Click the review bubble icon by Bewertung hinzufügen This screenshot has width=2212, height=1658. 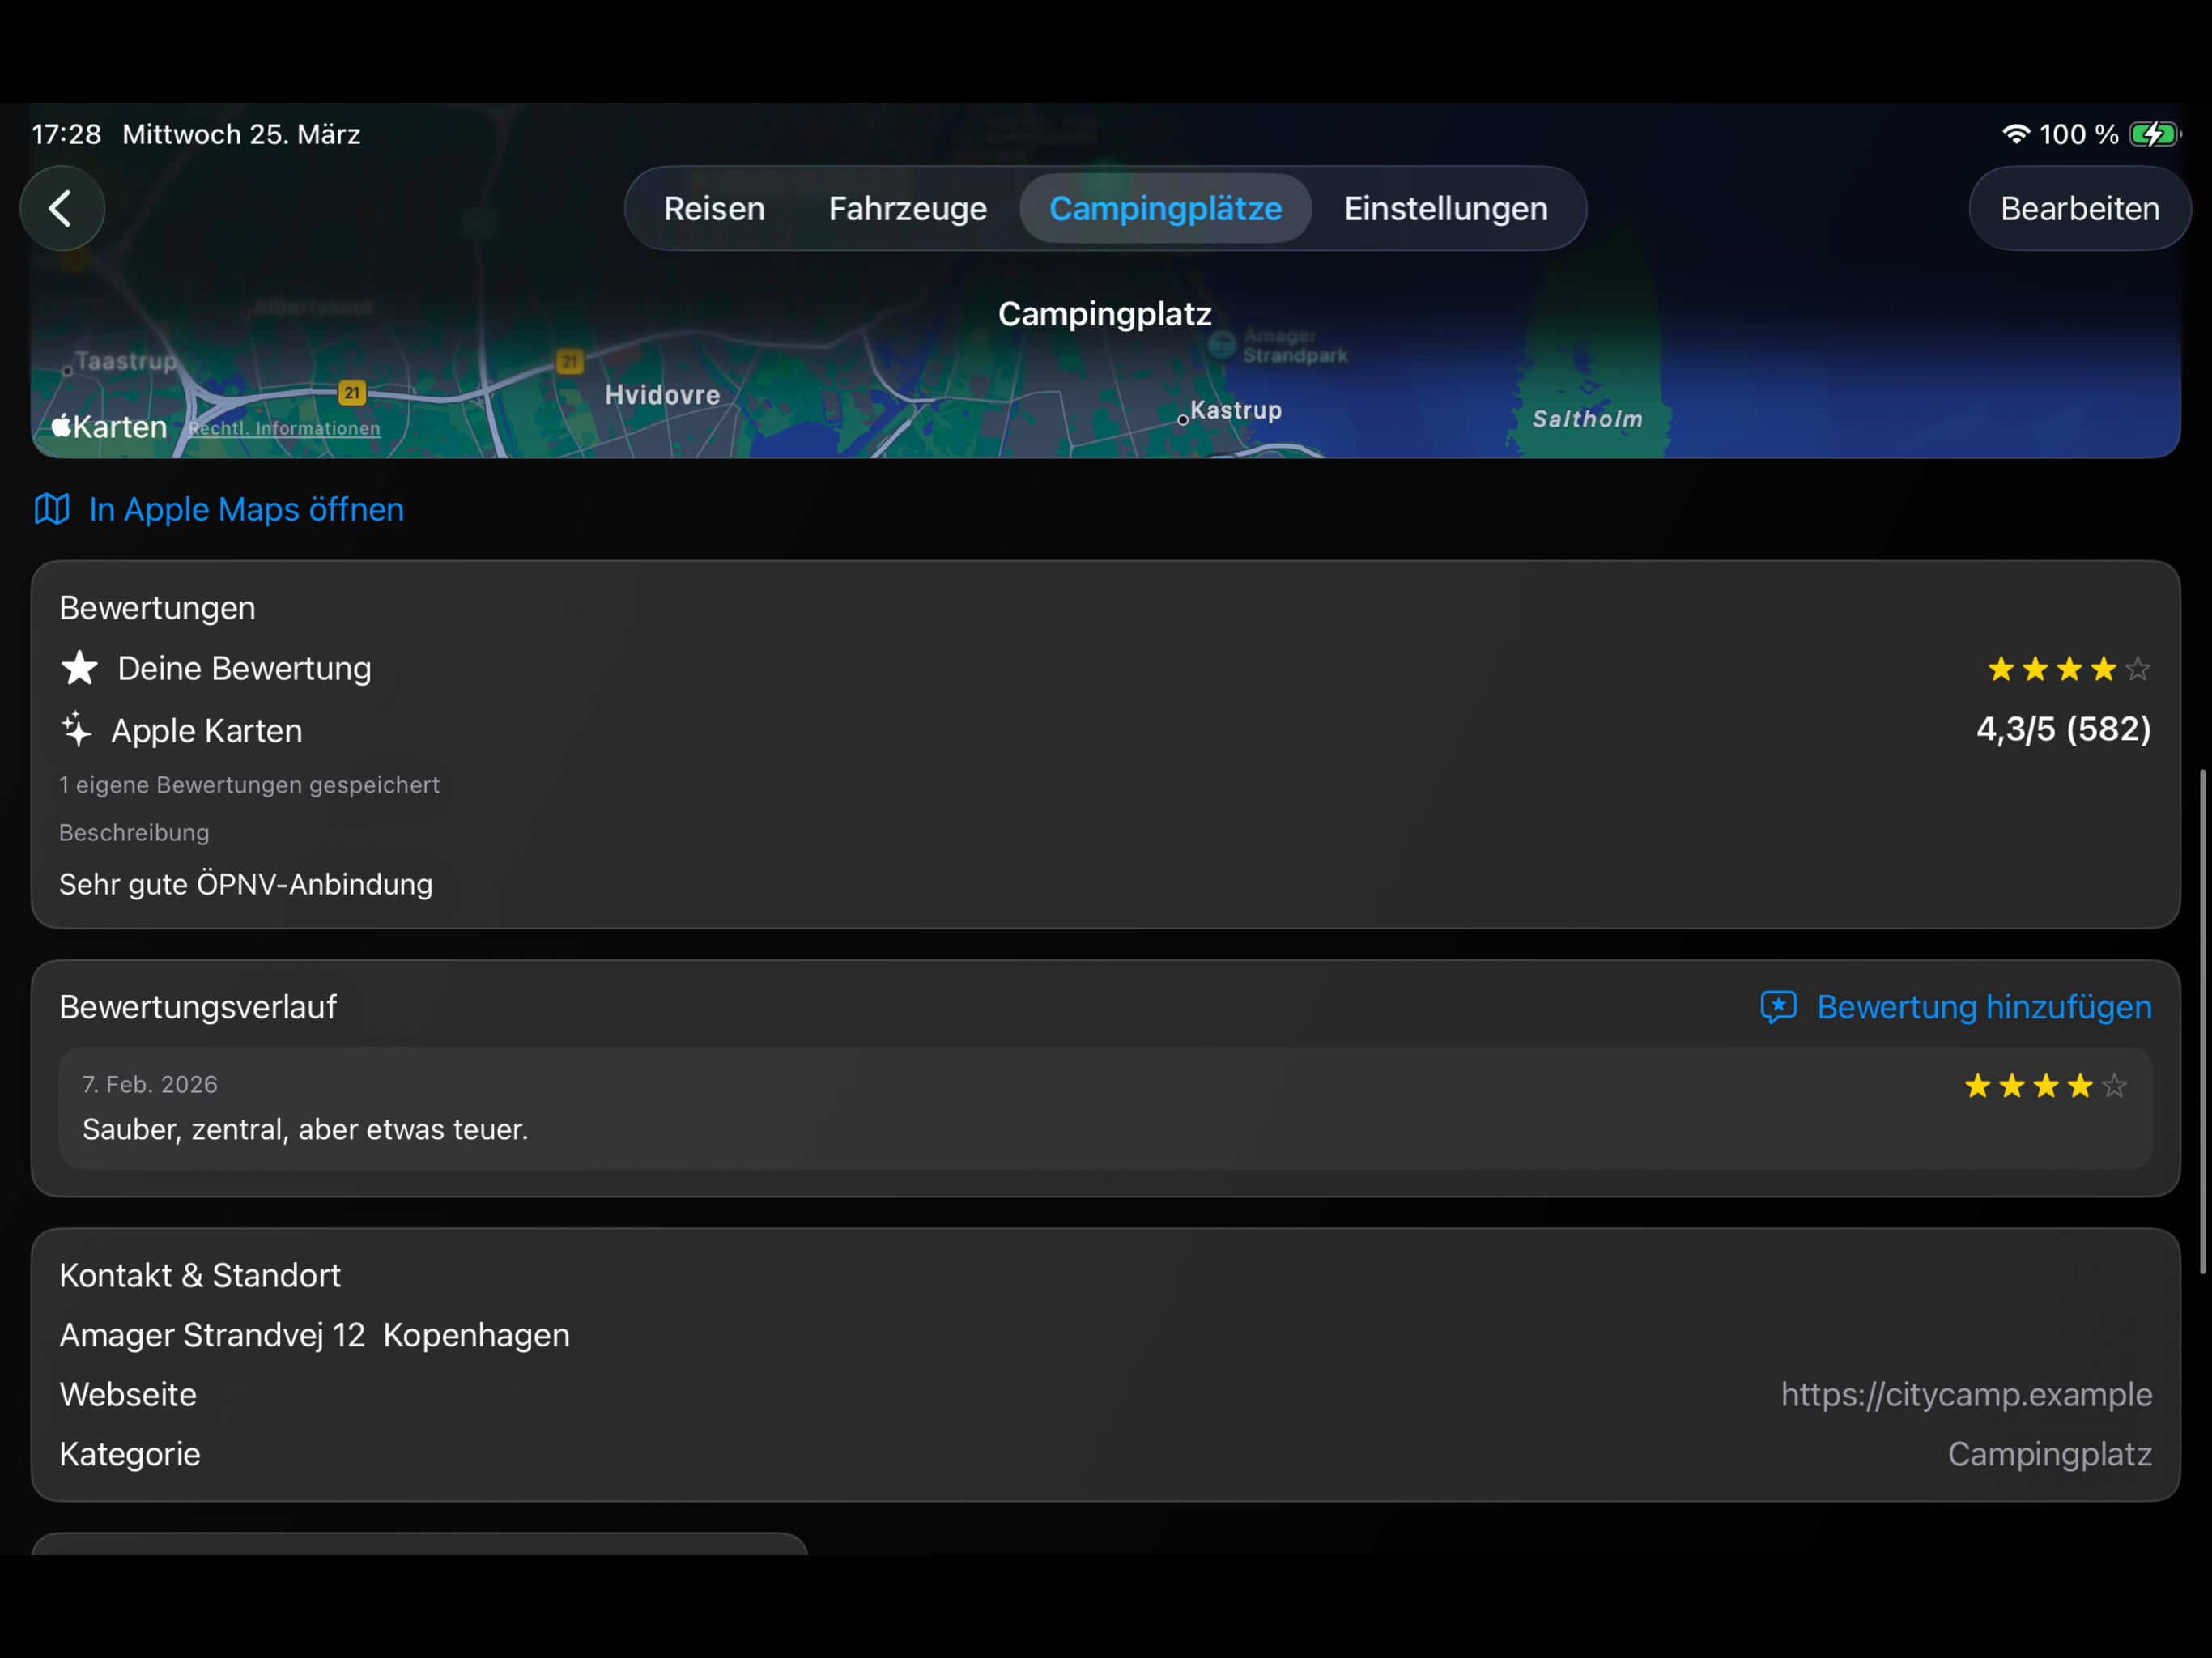click(1778, 1007)
